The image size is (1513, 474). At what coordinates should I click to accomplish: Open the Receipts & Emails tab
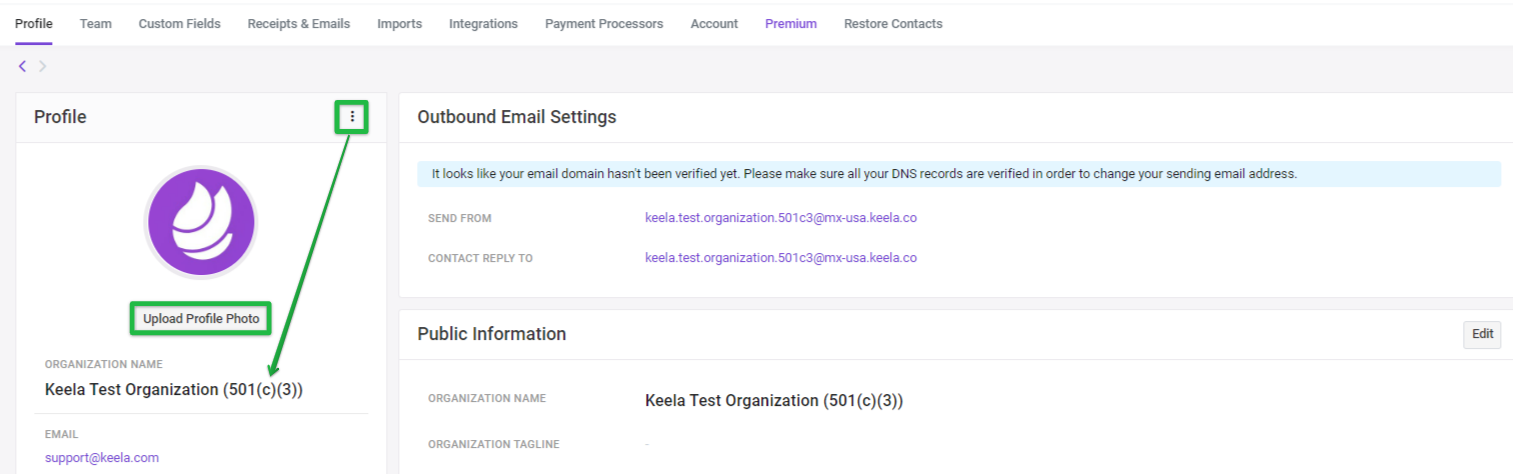pos(299,23)
